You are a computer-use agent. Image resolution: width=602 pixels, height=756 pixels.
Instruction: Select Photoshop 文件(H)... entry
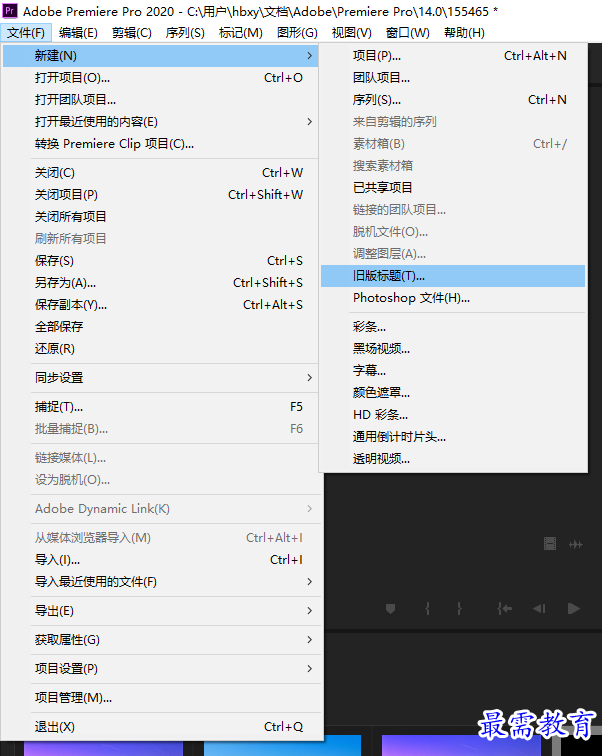point(453,298)
